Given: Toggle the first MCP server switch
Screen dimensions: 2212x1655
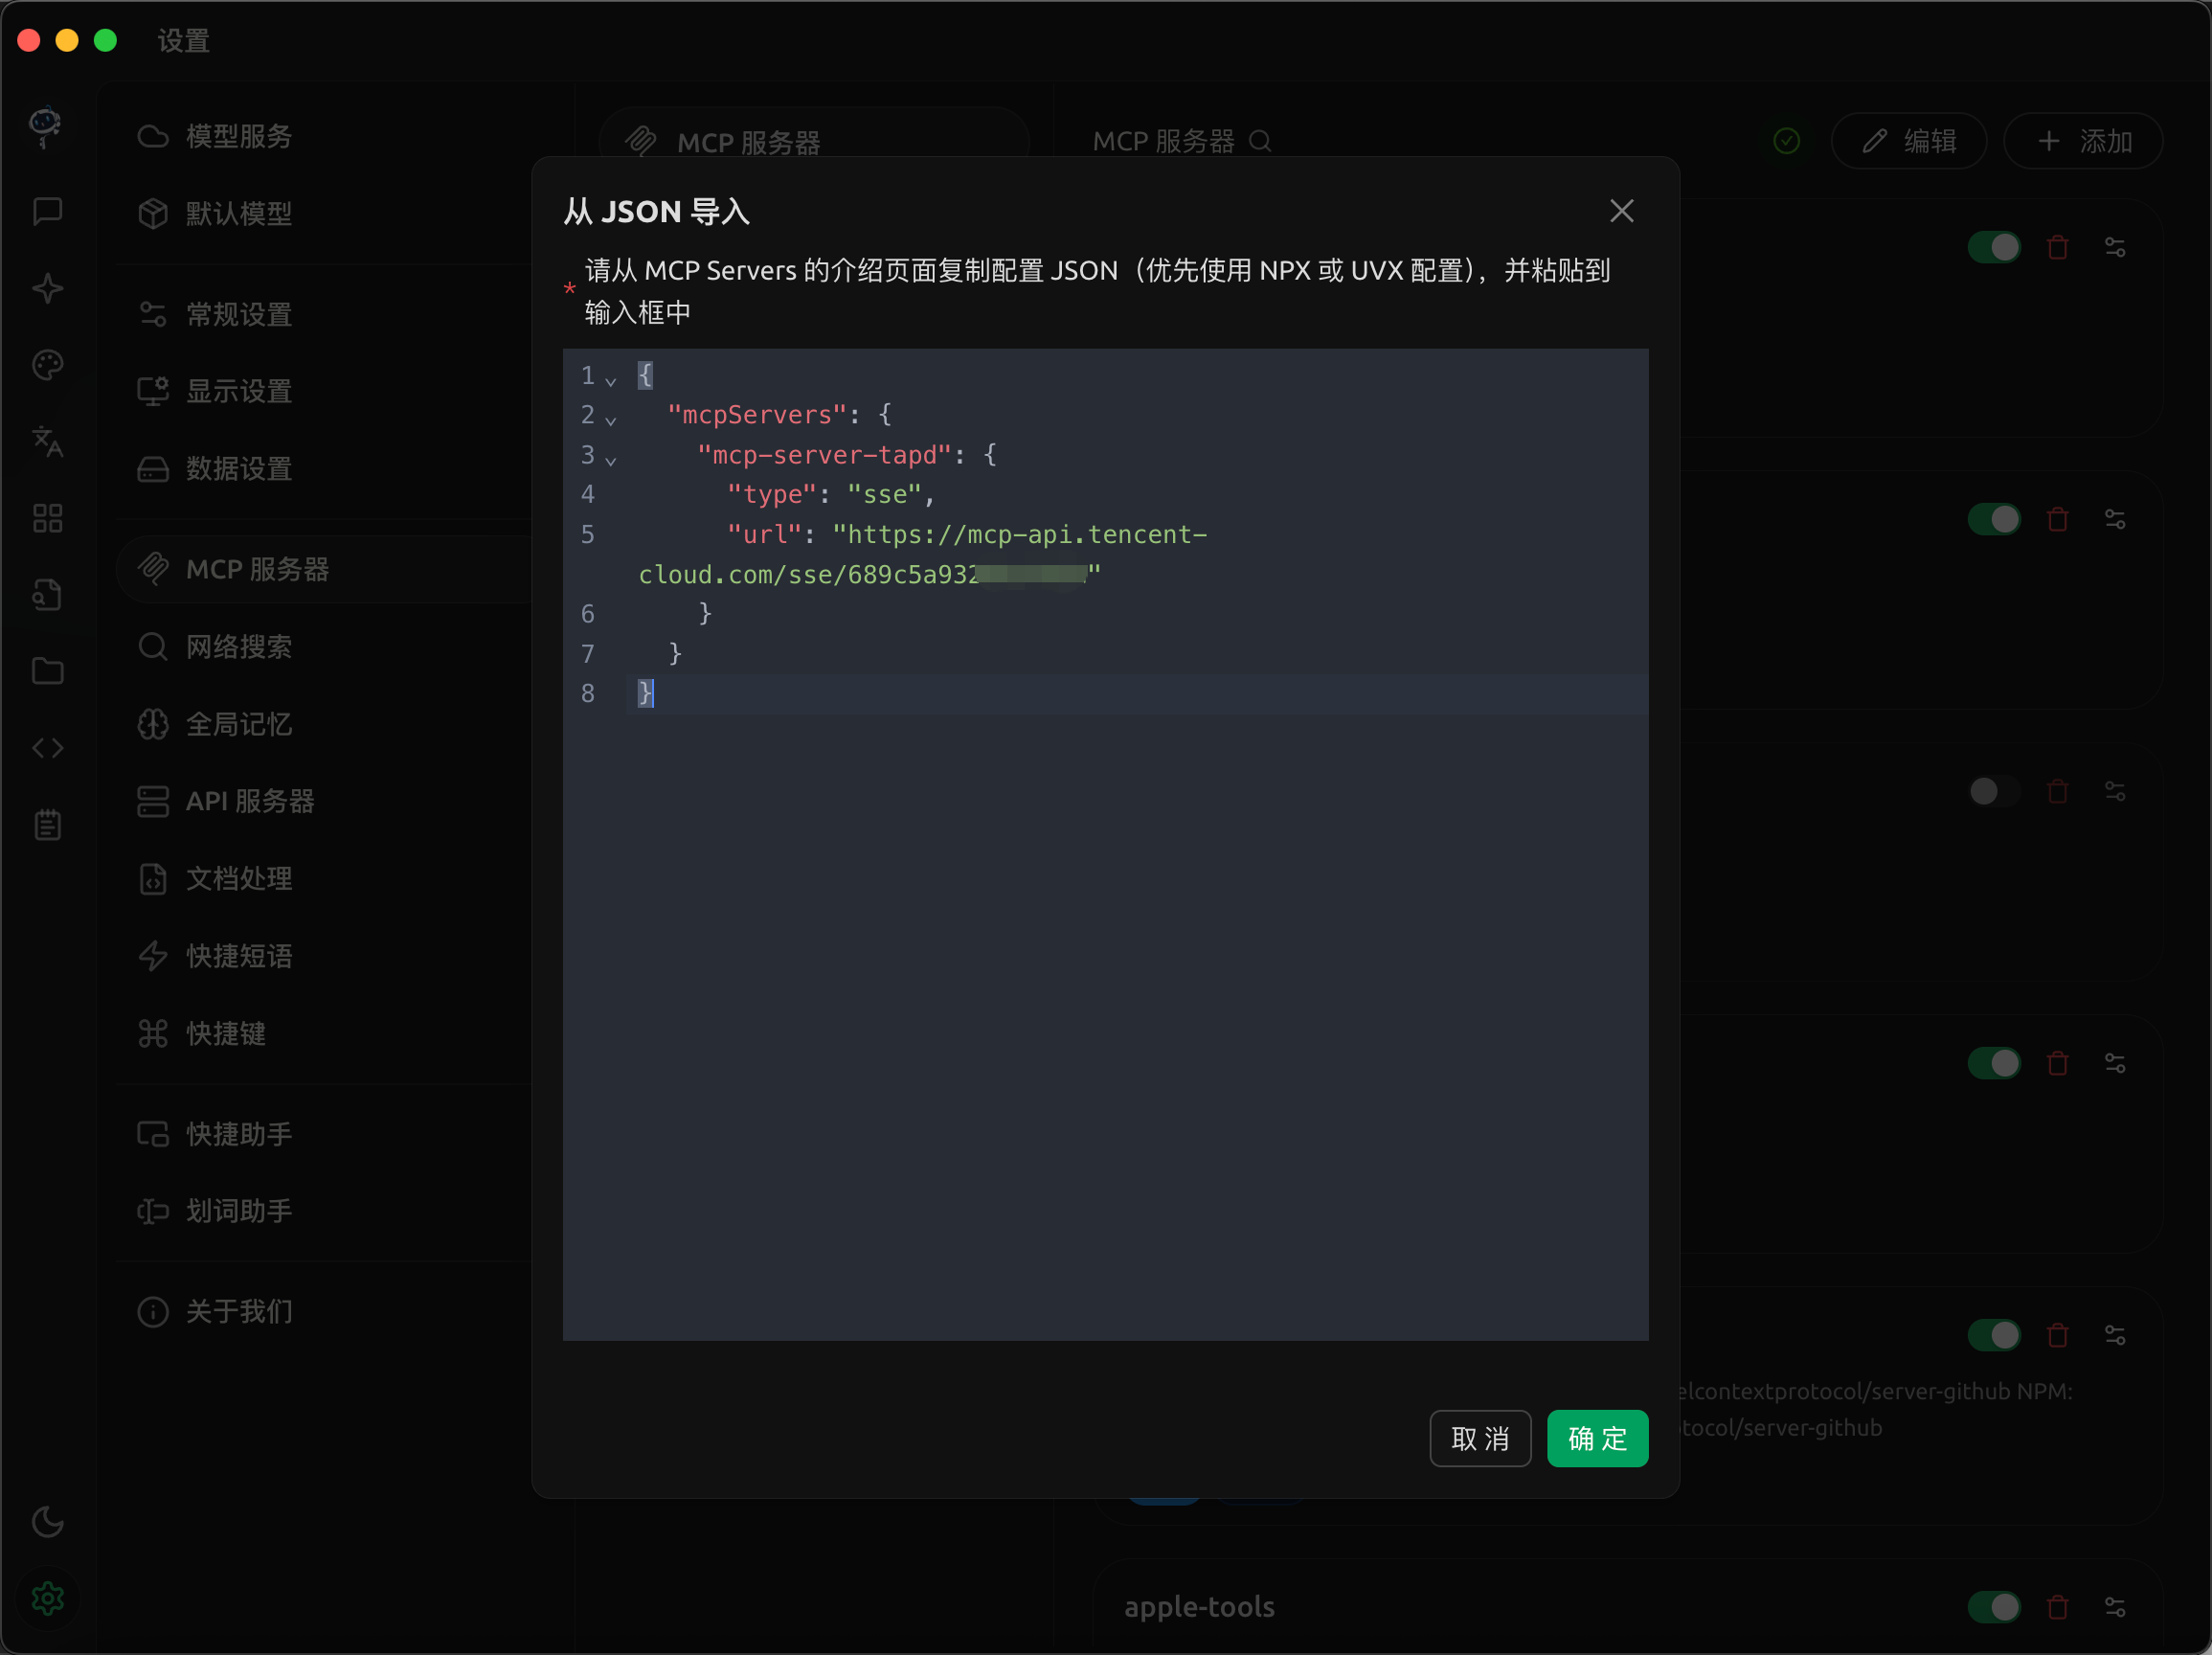Looking at the screenshot, I should coord(1994,247).
